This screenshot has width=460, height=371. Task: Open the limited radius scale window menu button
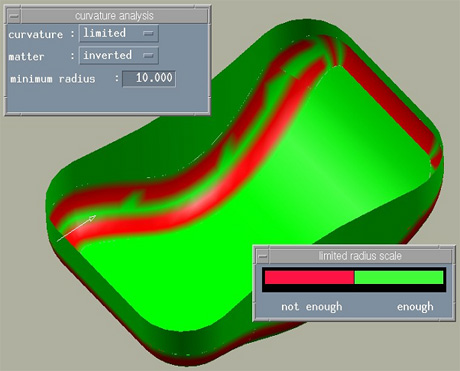(x=263, y=256)
